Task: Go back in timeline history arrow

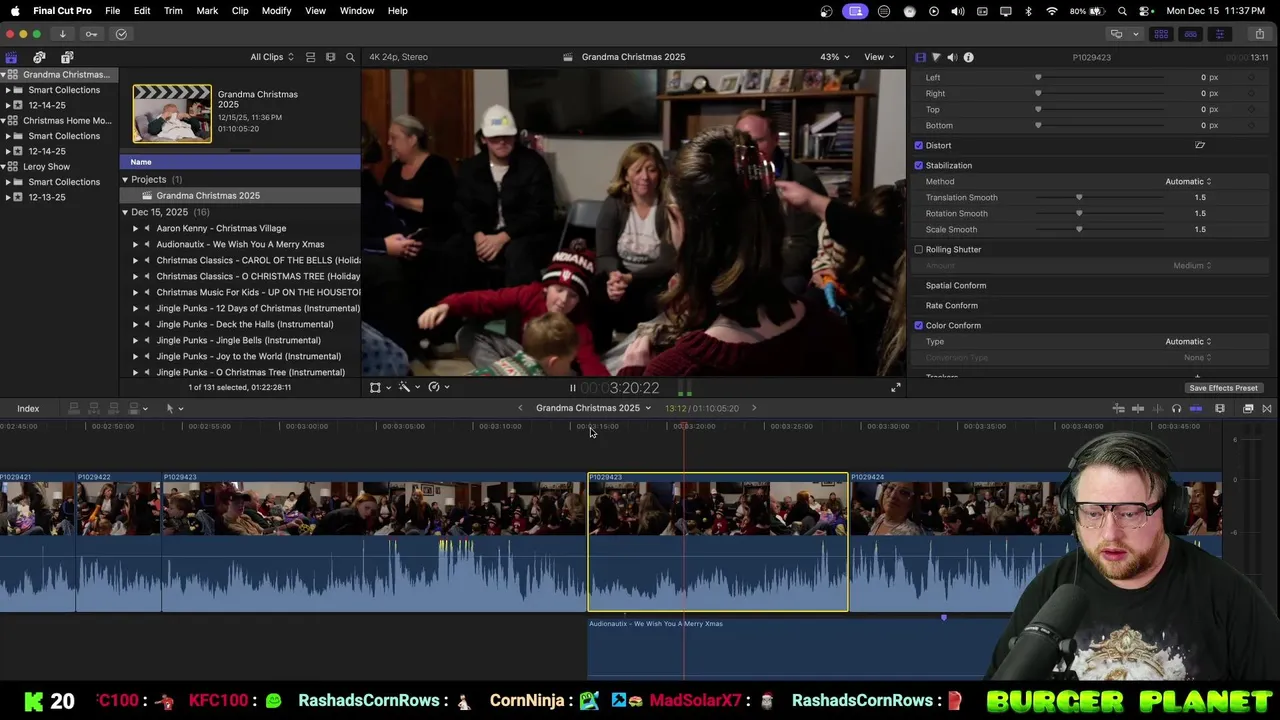Action: (520, 408)
